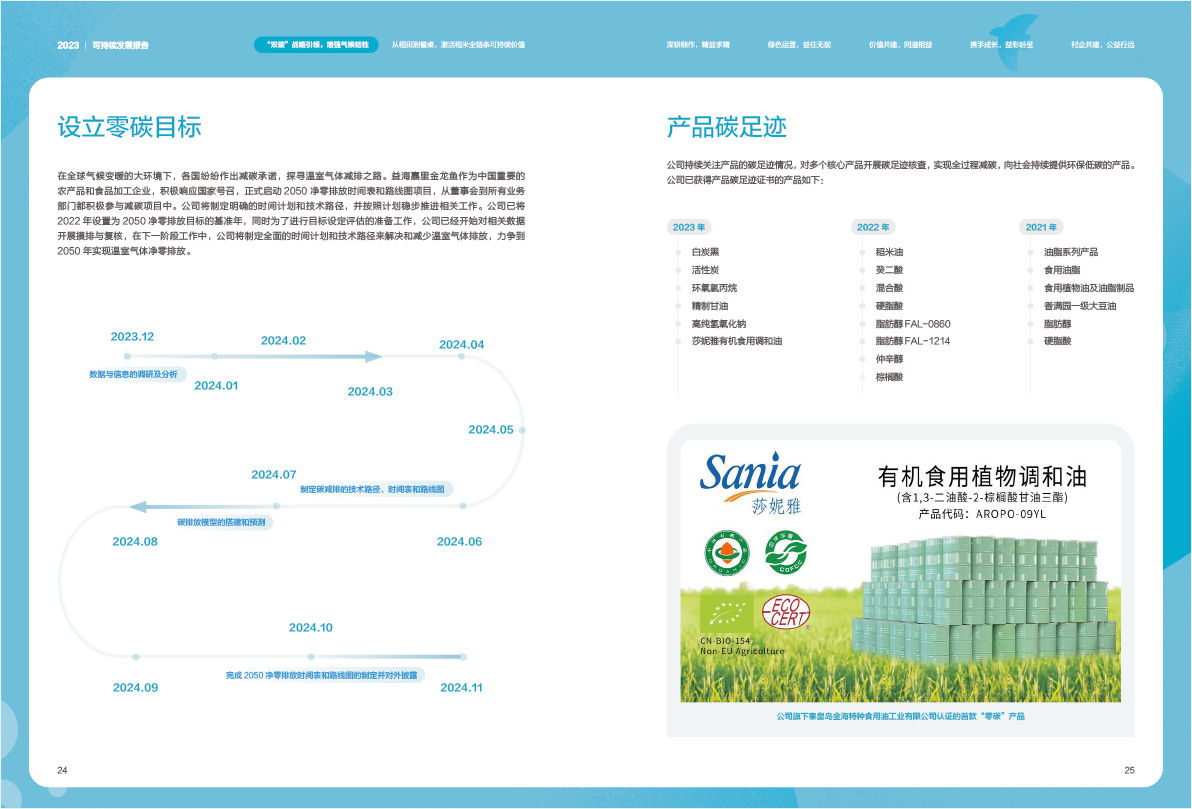
Task: Click the right-pointing timeline arrow near 2024.02
Action: (x=372, y=356)
